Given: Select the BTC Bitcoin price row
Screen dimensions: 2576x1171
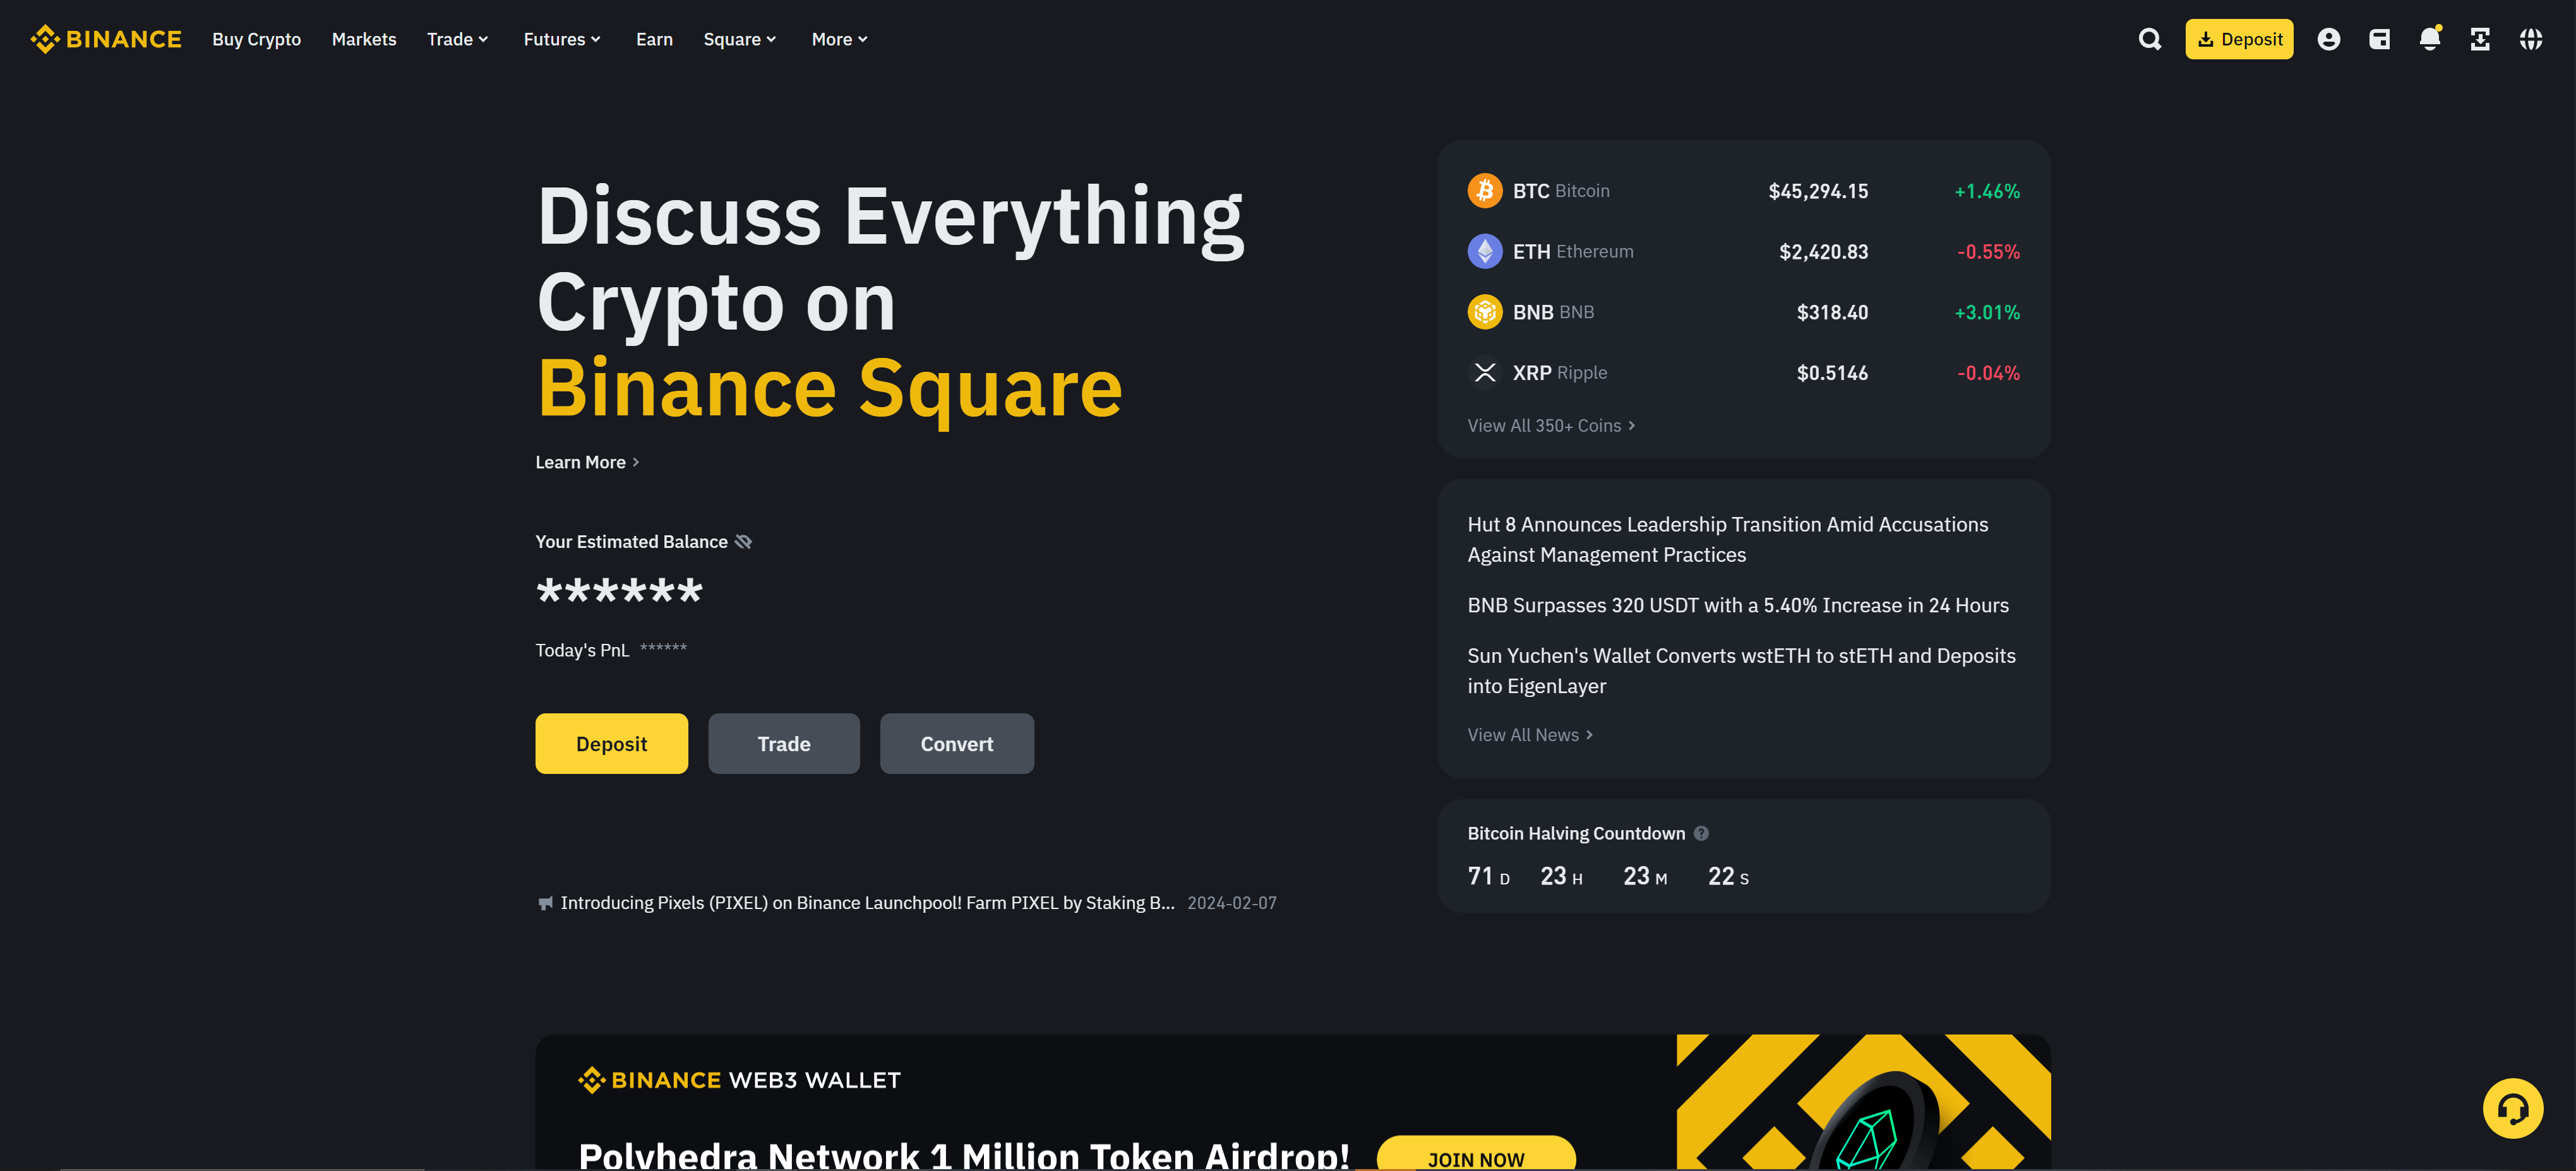Looking at the screenshot, I should coord(1743,190).
